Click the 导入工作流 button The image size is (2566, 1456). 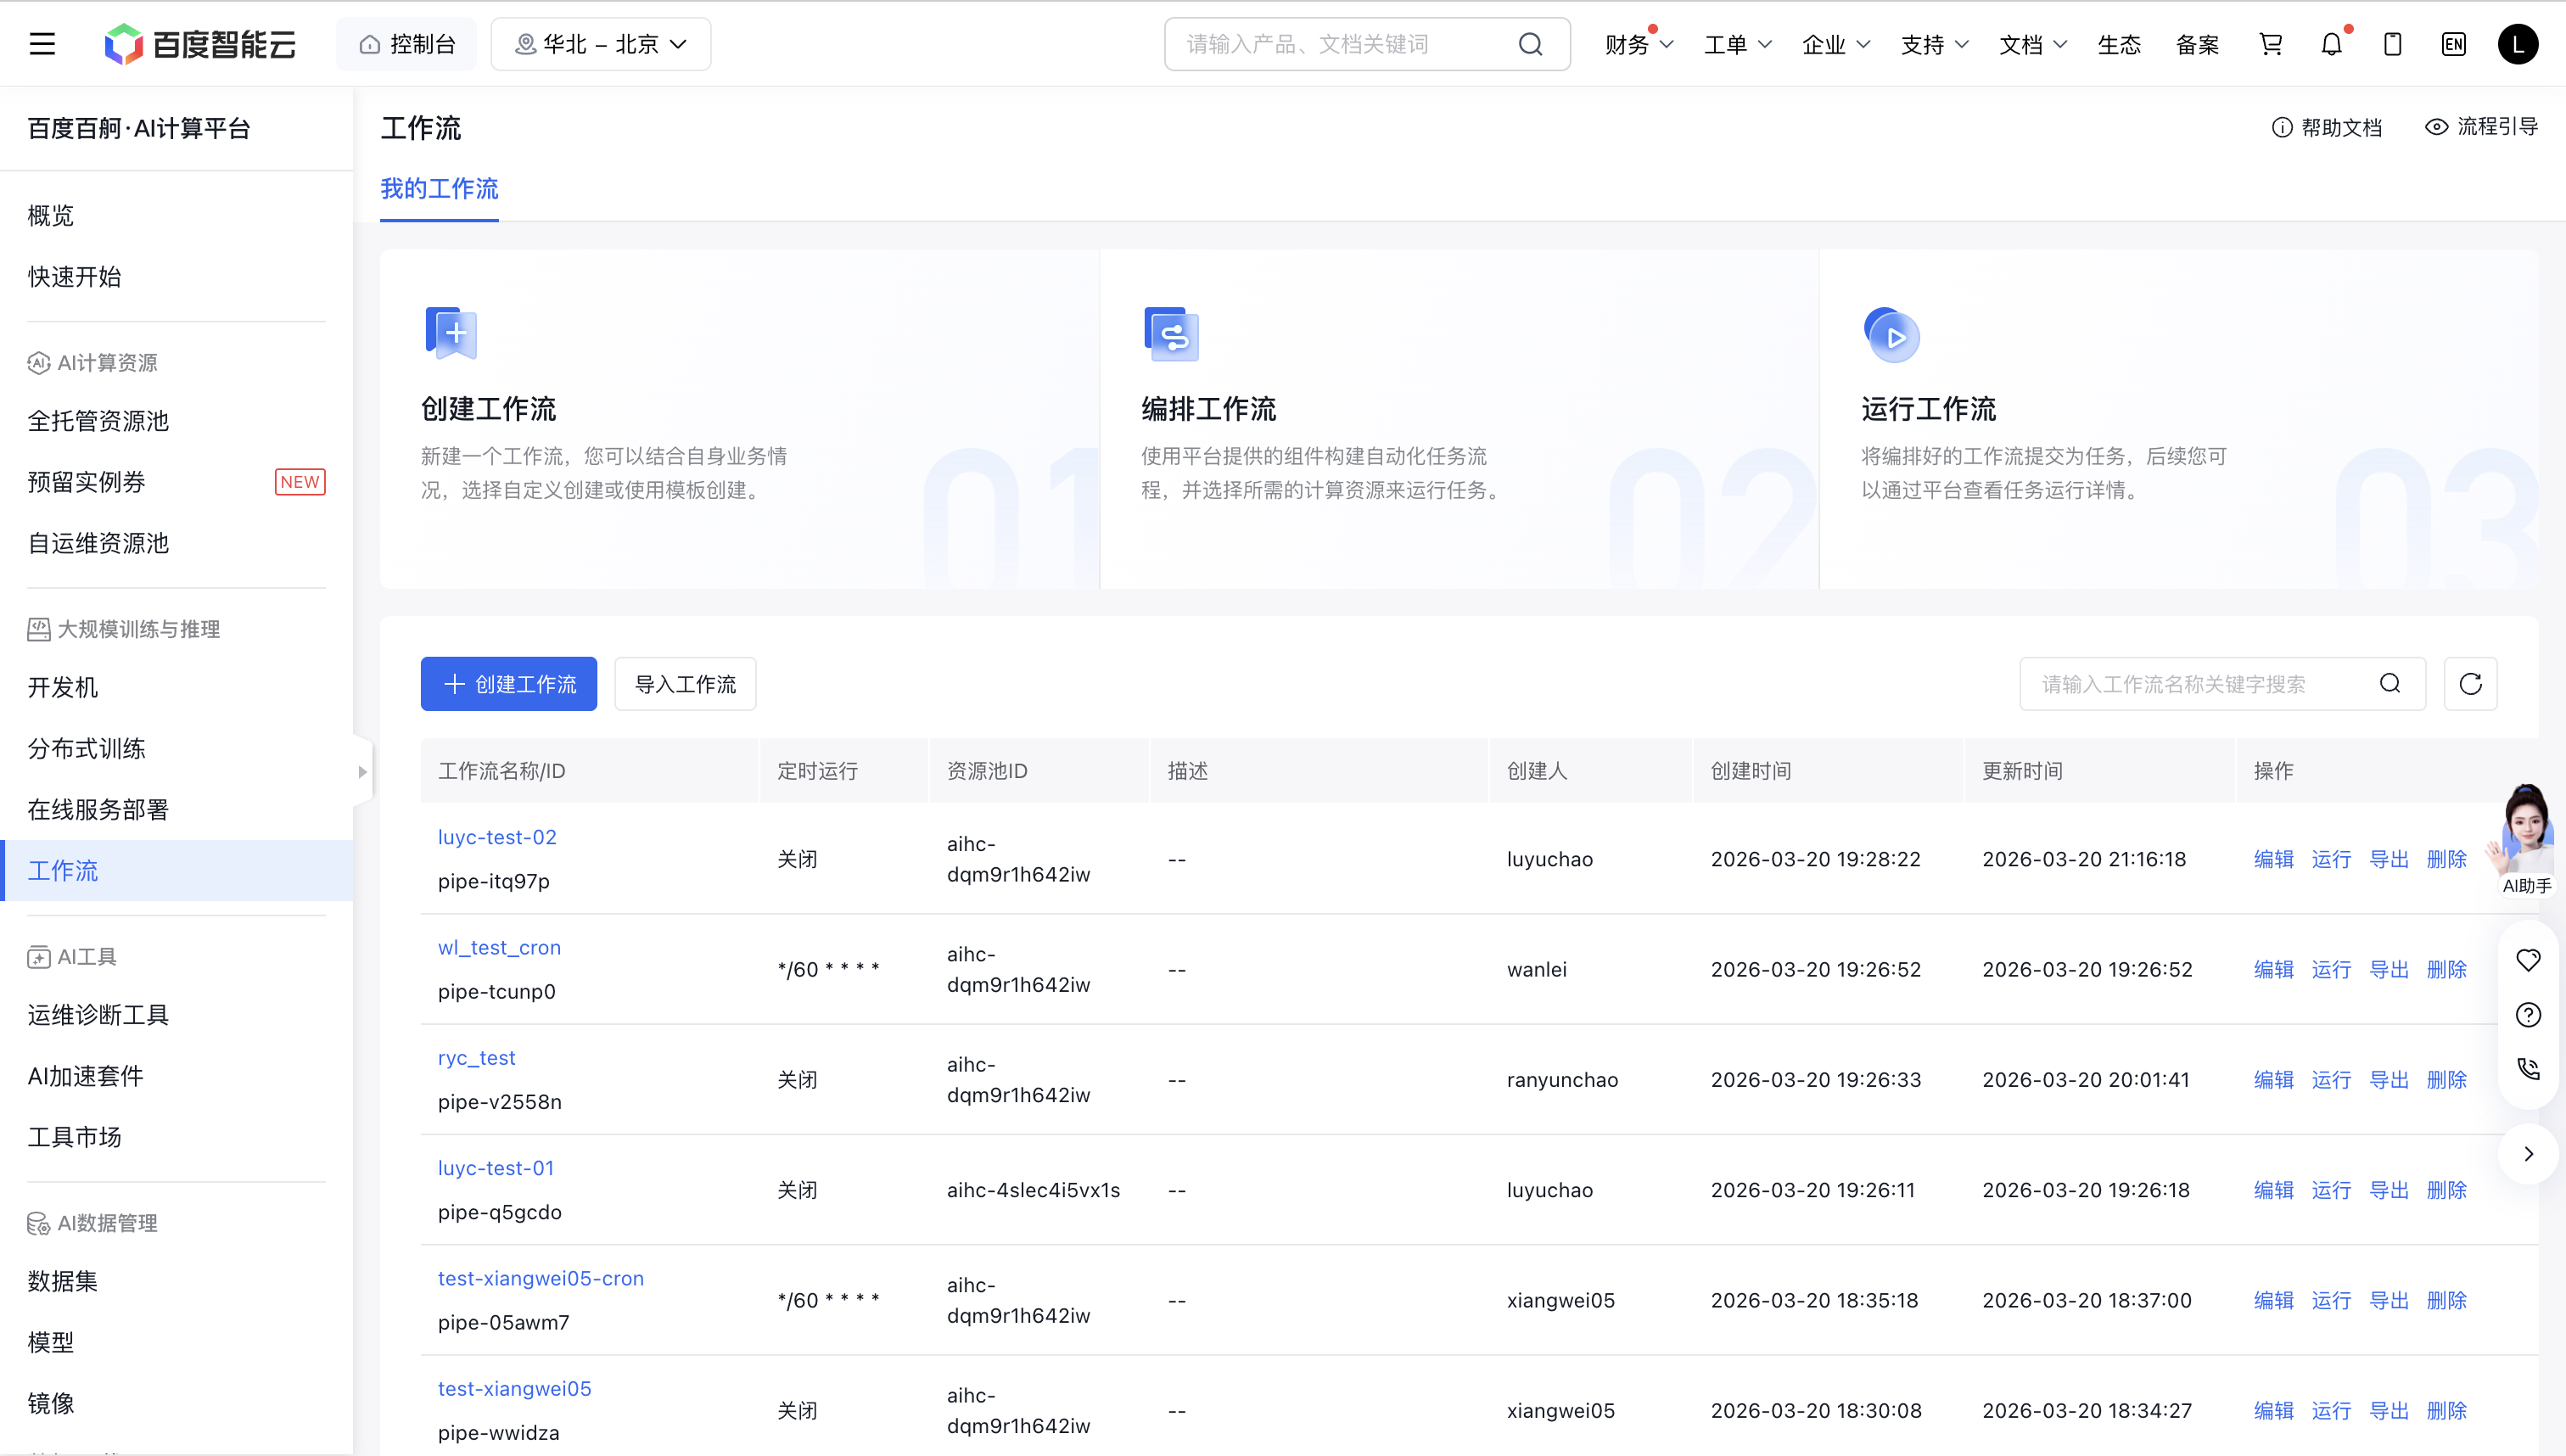click(685, 684)
